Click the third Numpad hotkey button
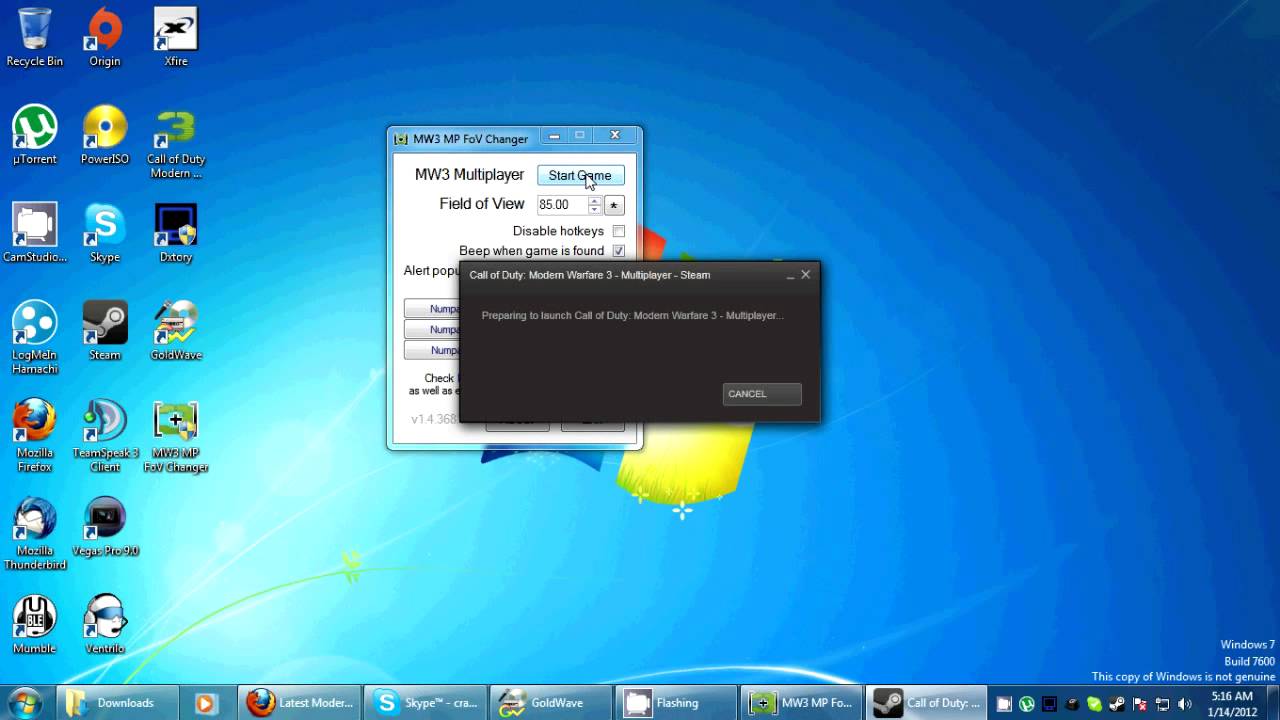1280x720 pixels. point(431,350)
